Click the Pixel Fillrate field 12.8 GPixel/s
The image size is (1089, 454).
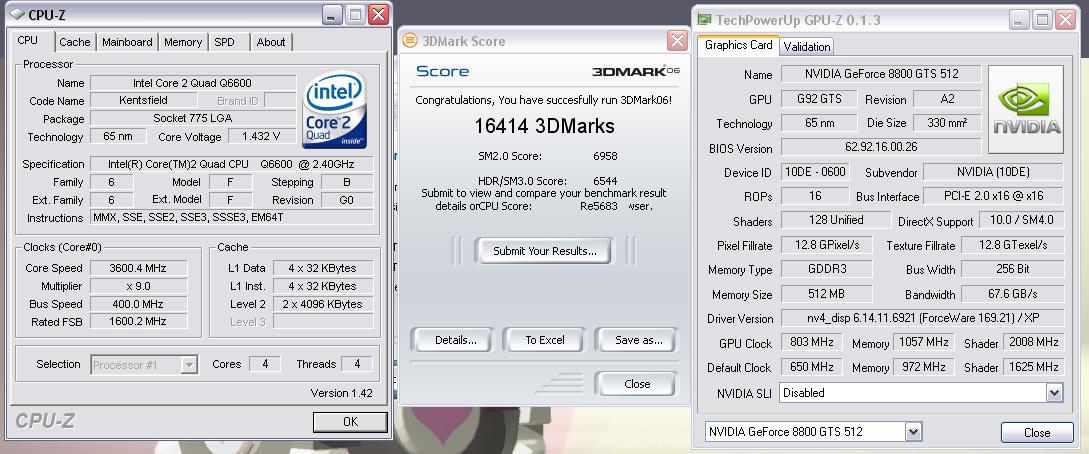pos(826,245)
